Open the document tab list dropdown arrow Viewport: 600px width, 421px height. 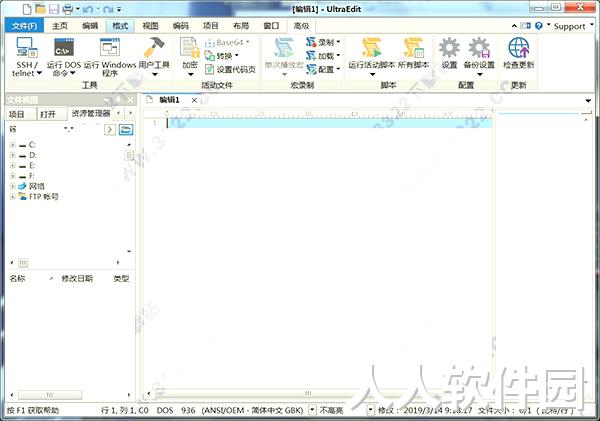coord(588,101)
